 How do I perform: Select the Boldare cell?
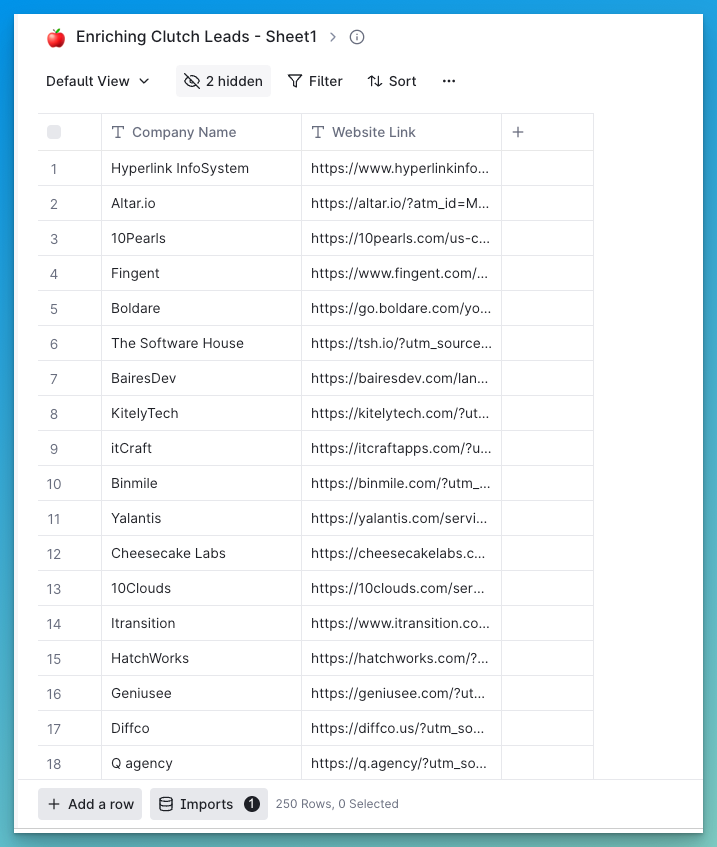click(x=201, y=308)
